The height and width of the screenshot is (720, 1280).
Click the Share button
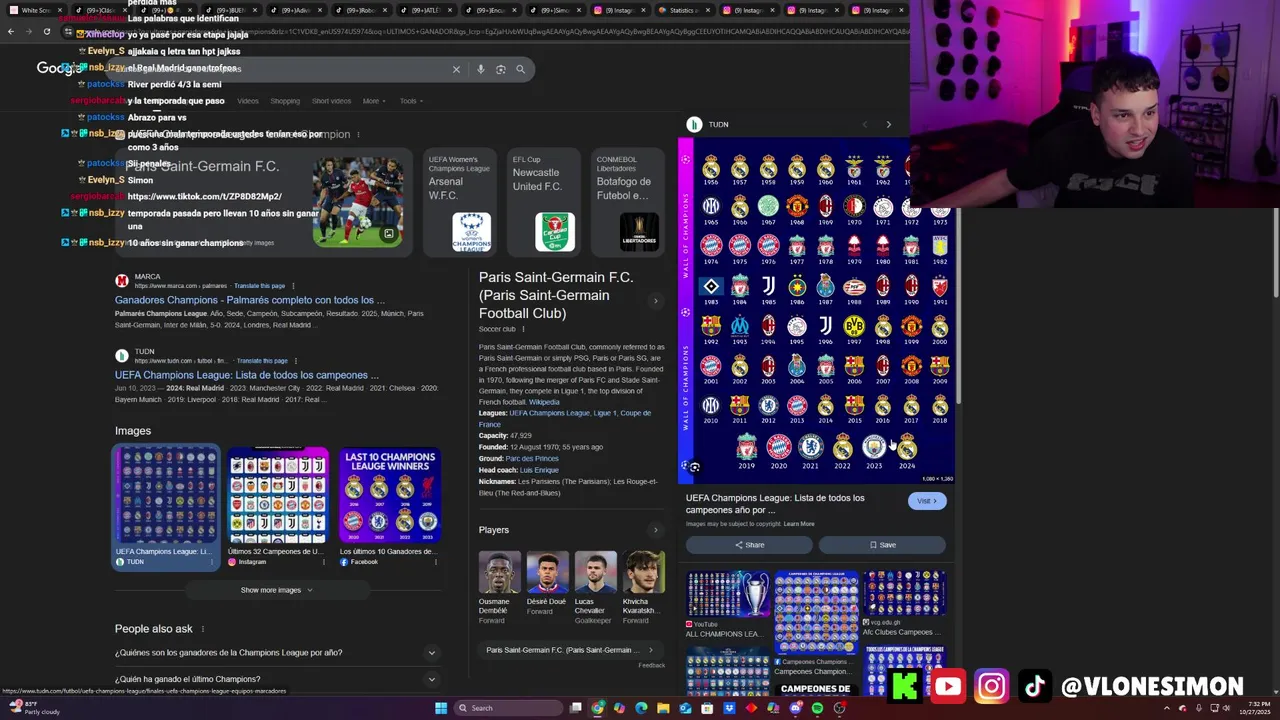749,545
